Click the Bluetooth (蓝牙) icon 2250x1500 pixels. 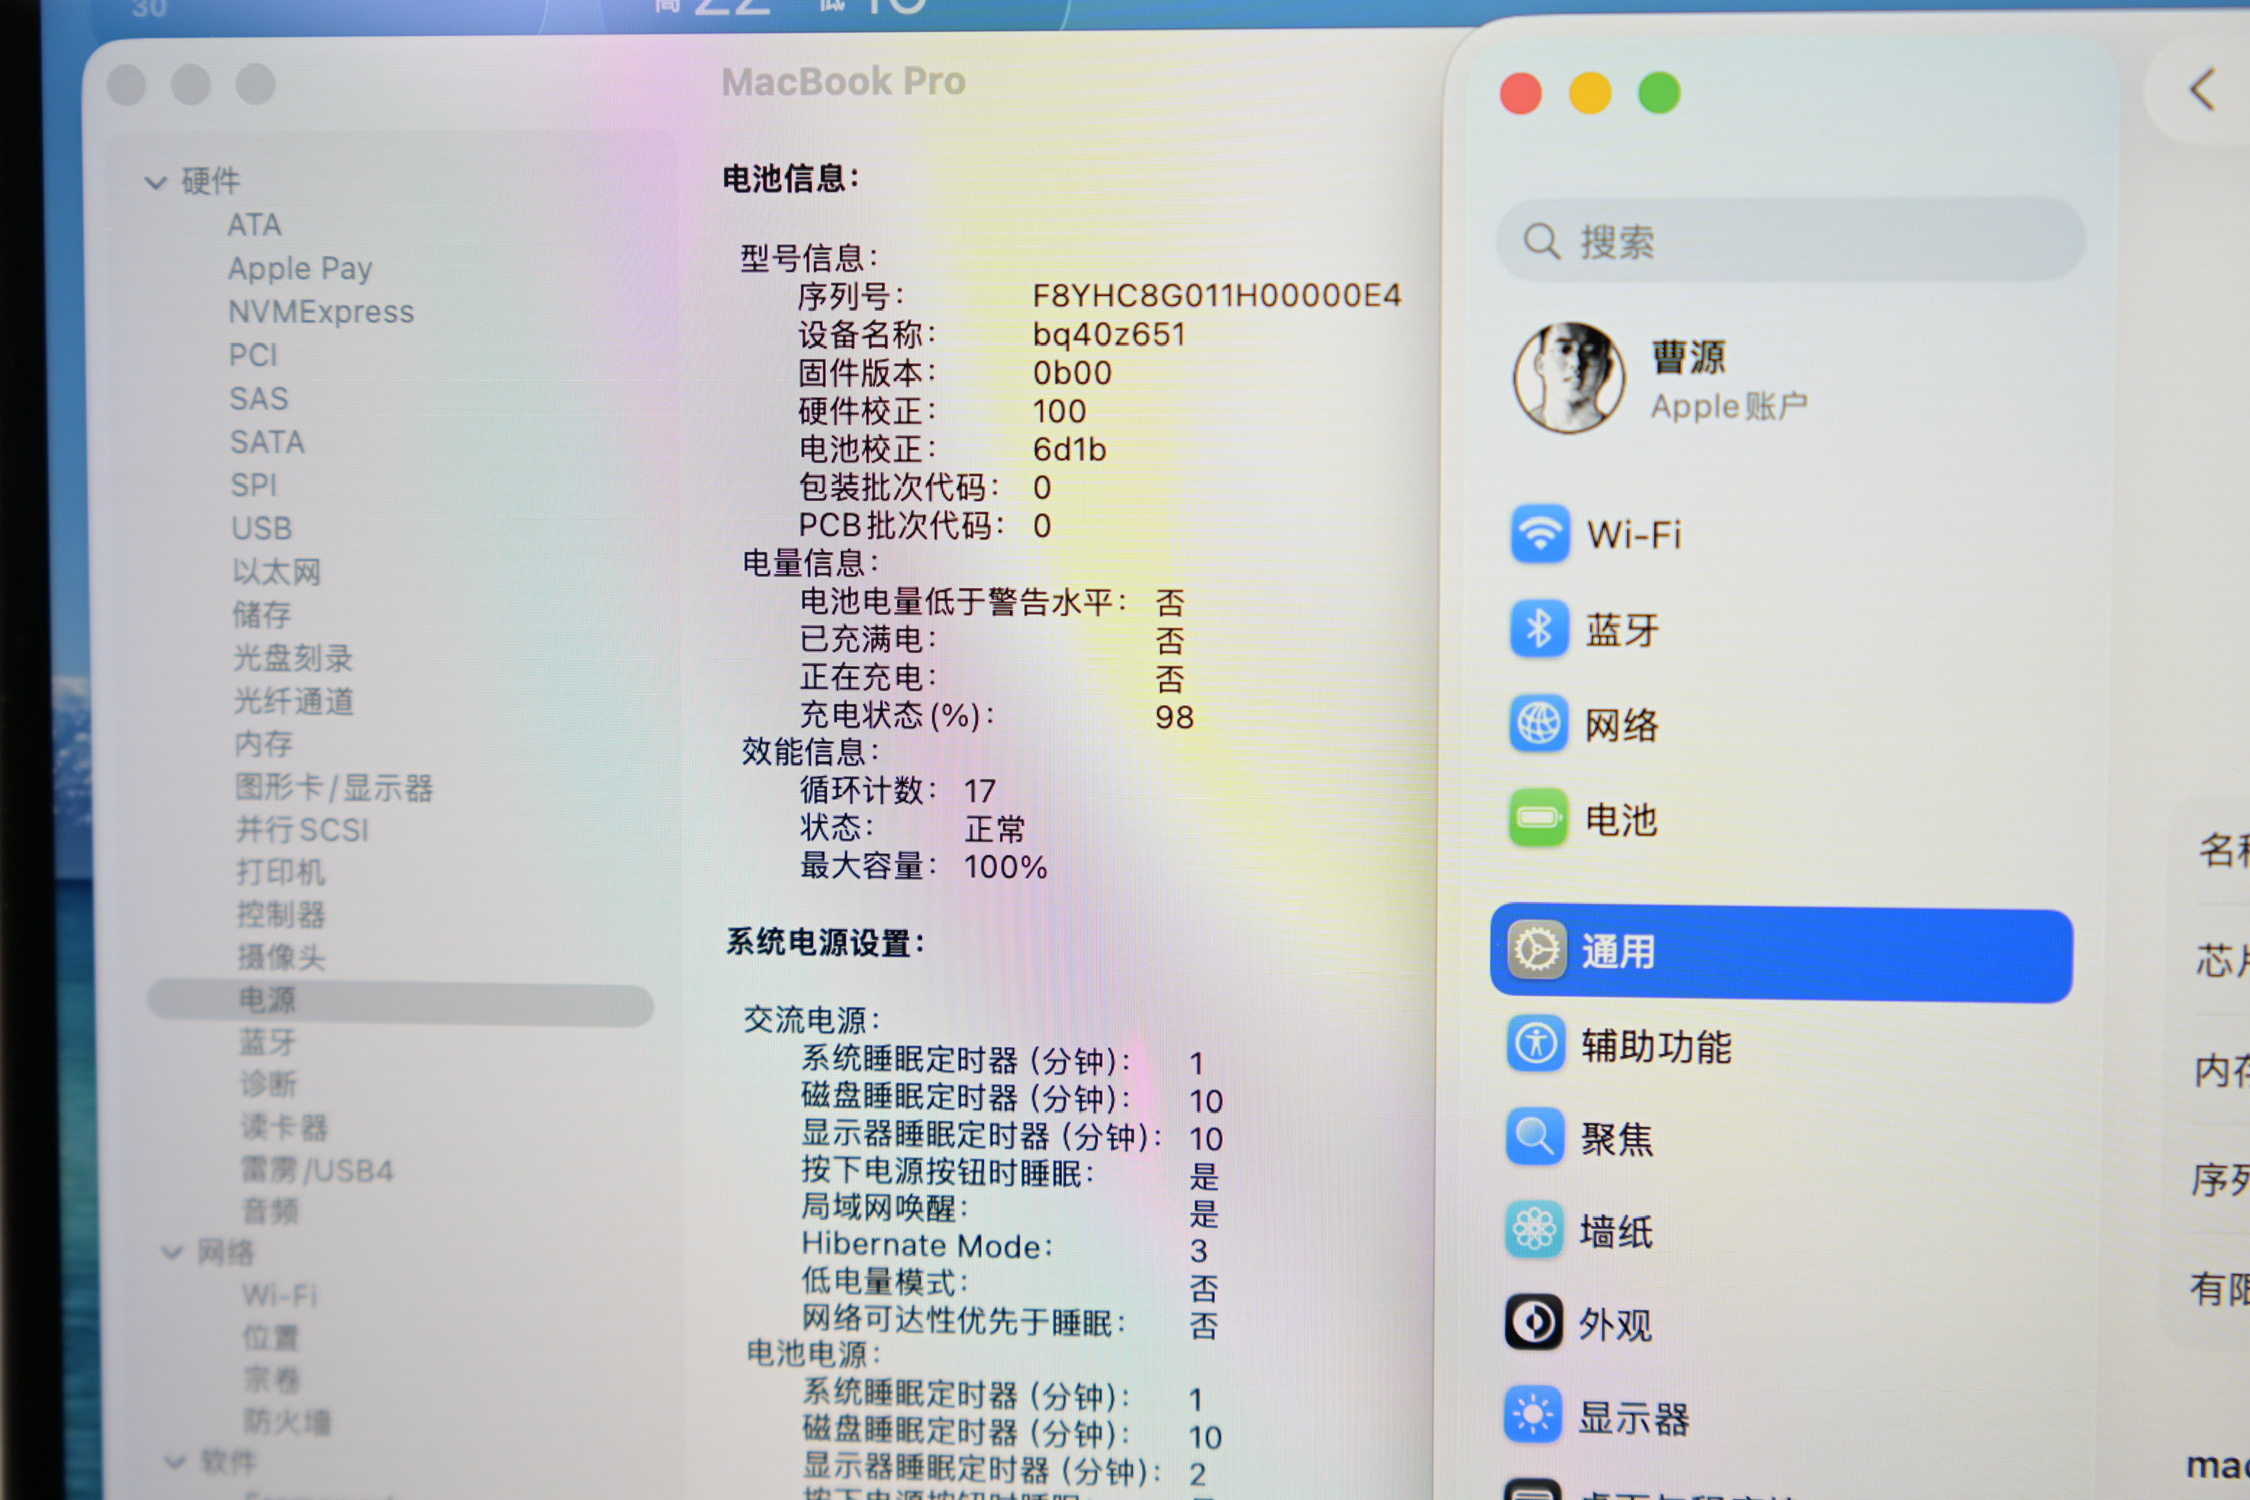pos(1538,629)
